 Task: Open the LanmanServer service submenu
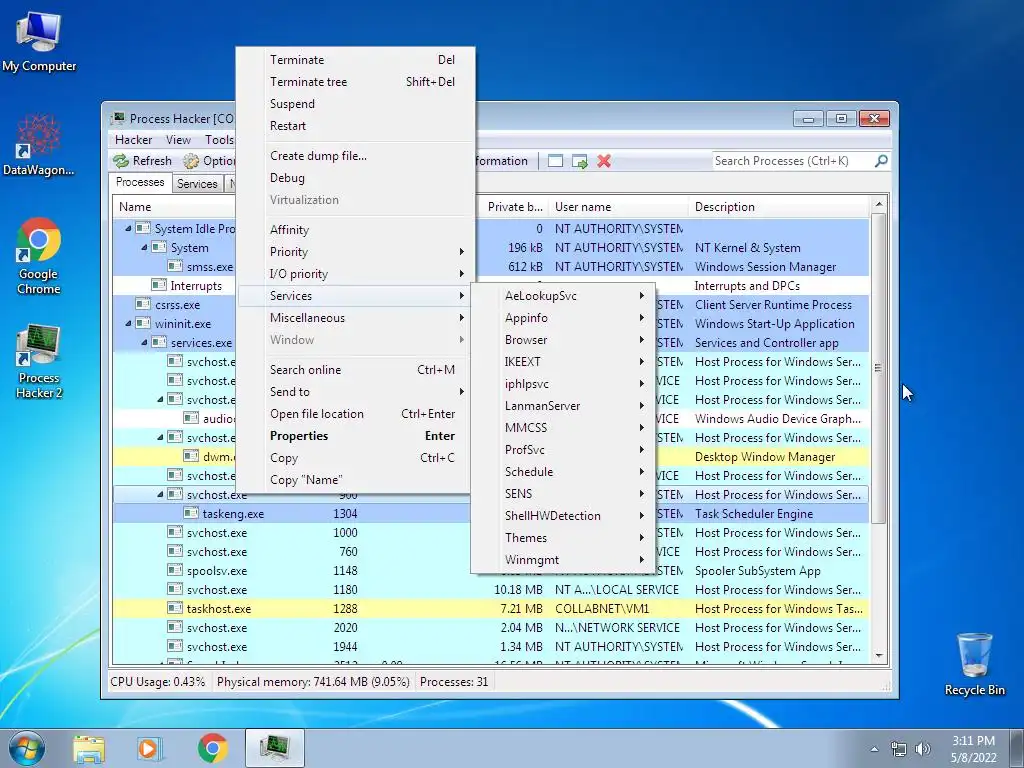point(562,406)
